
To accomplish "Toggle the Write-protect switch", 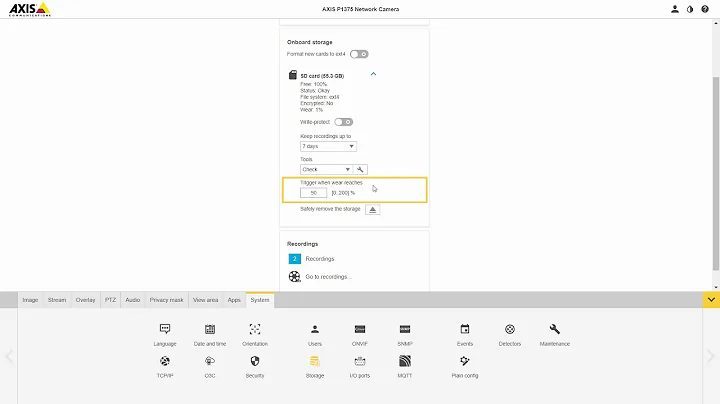I will pyautogui.click(x=343, y=122).
